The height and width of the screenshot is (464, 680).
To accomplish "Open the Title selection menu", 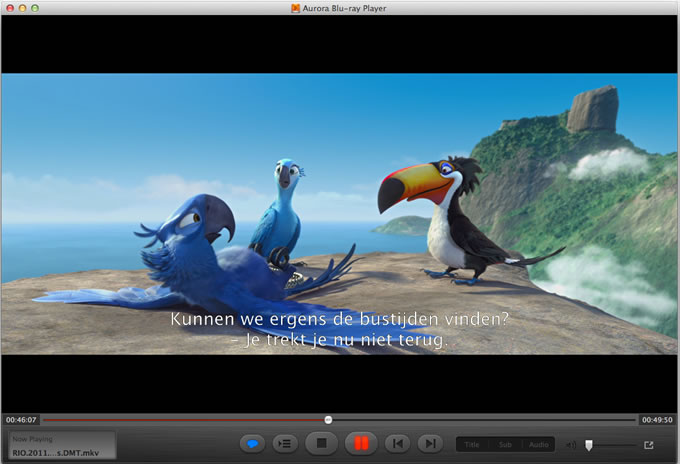I will coord(472,445).
